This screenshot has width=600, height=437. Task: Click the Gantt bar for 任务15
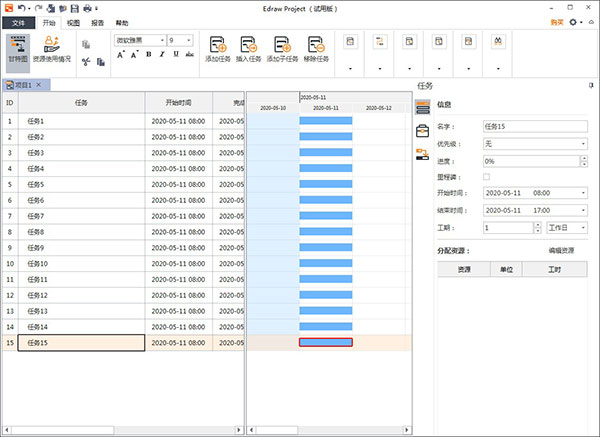click(326, 343)
